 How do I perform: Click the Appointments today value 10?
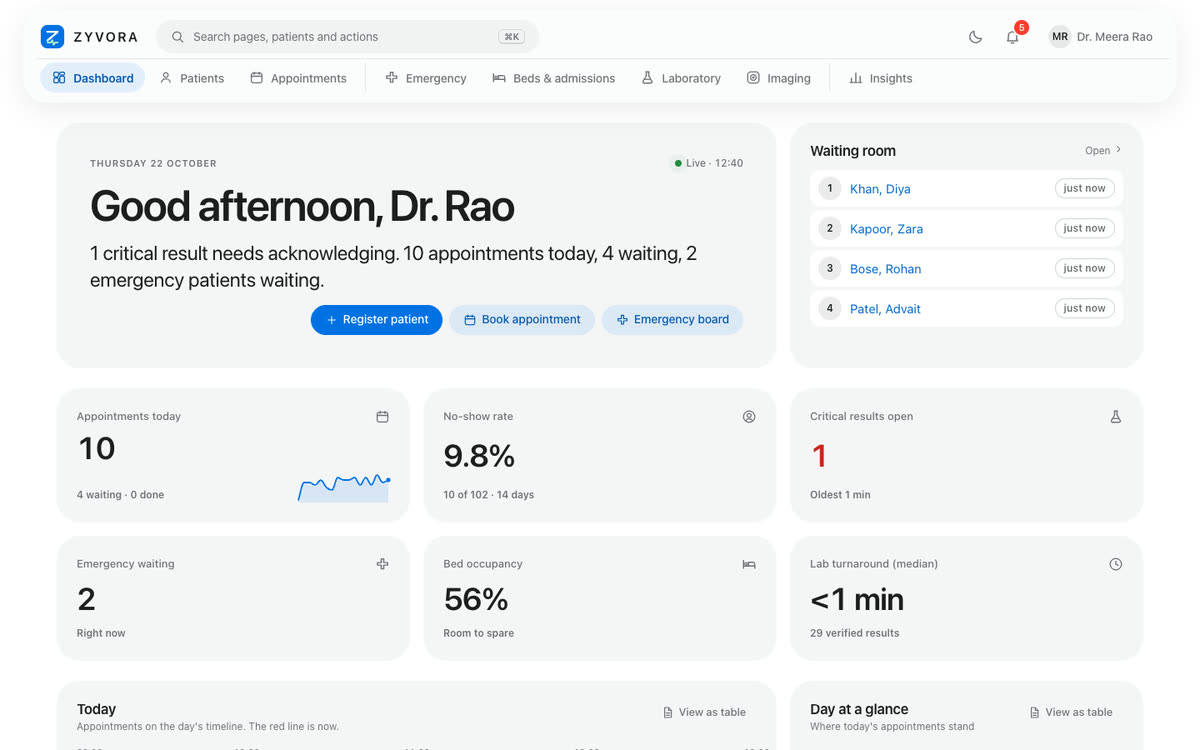point(97,449)
